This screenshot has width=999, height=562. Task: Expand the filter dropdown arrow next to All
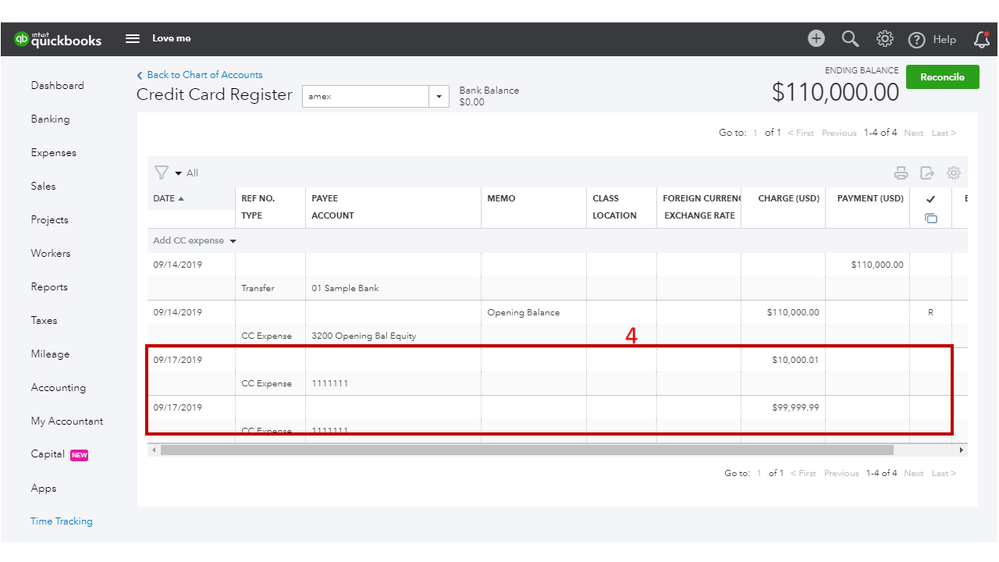(178, 173)
